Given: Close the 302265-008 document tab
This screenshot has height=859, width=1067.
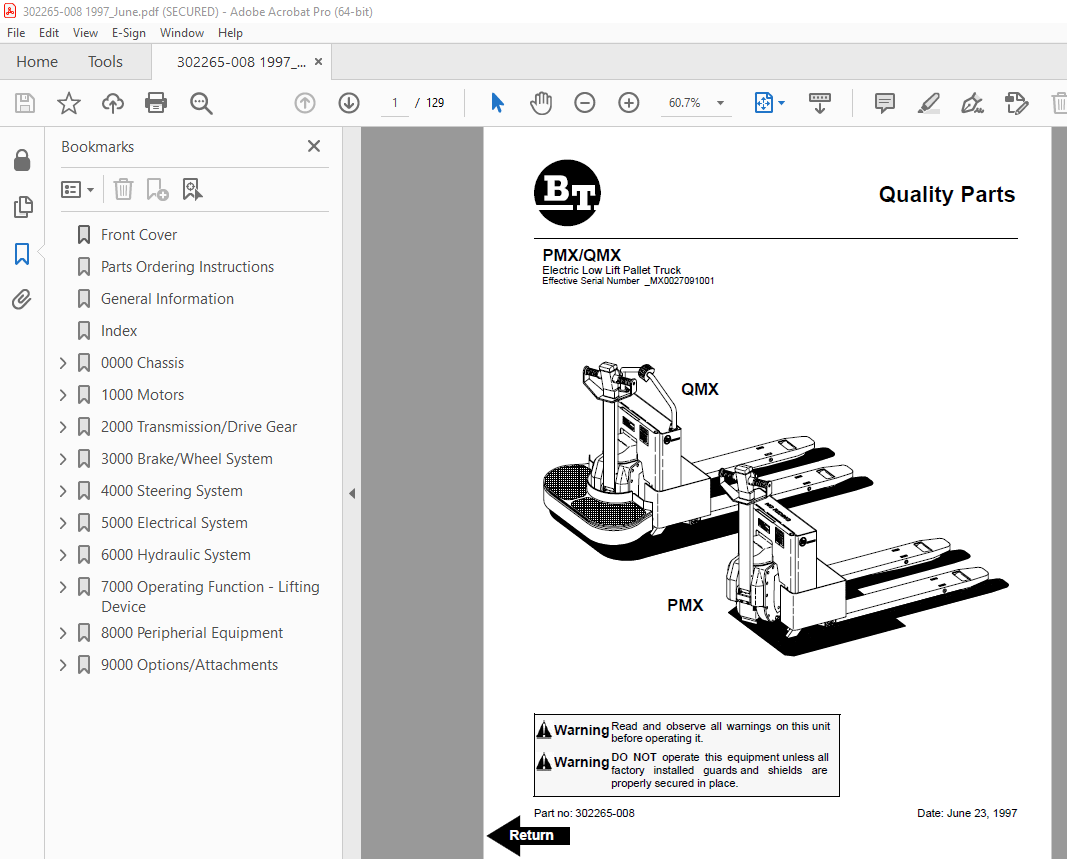Looking at the screenshot, I should [318, 62].
